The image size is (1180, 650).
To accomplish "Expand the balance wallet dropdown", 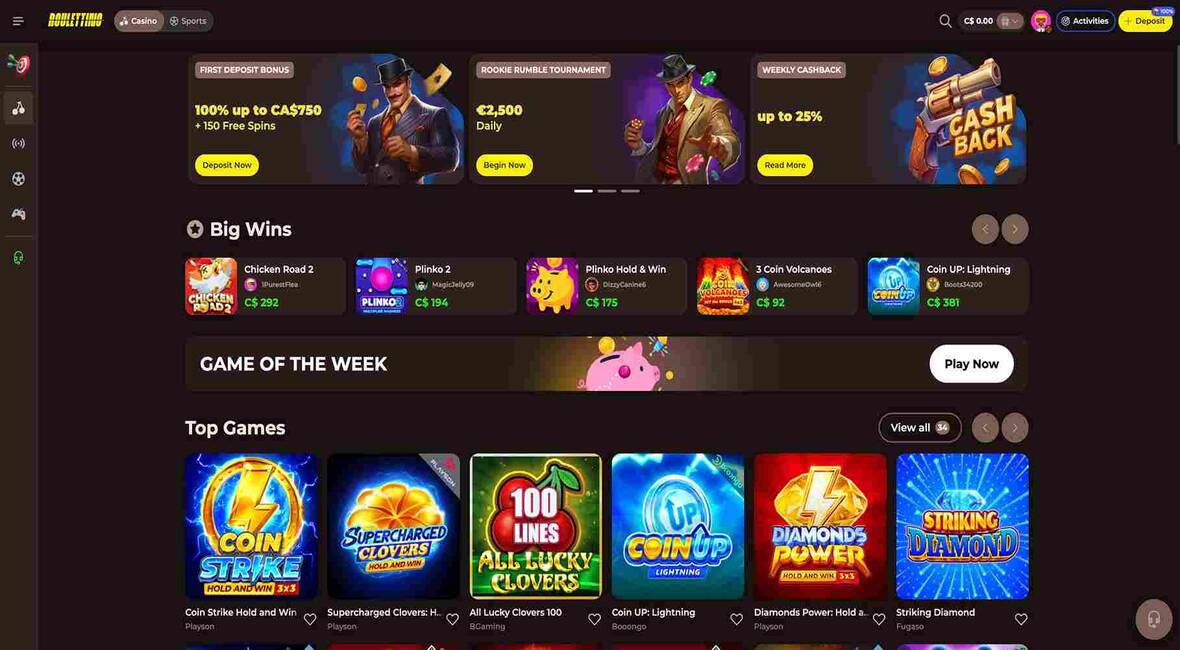I will pos(1011,21).
